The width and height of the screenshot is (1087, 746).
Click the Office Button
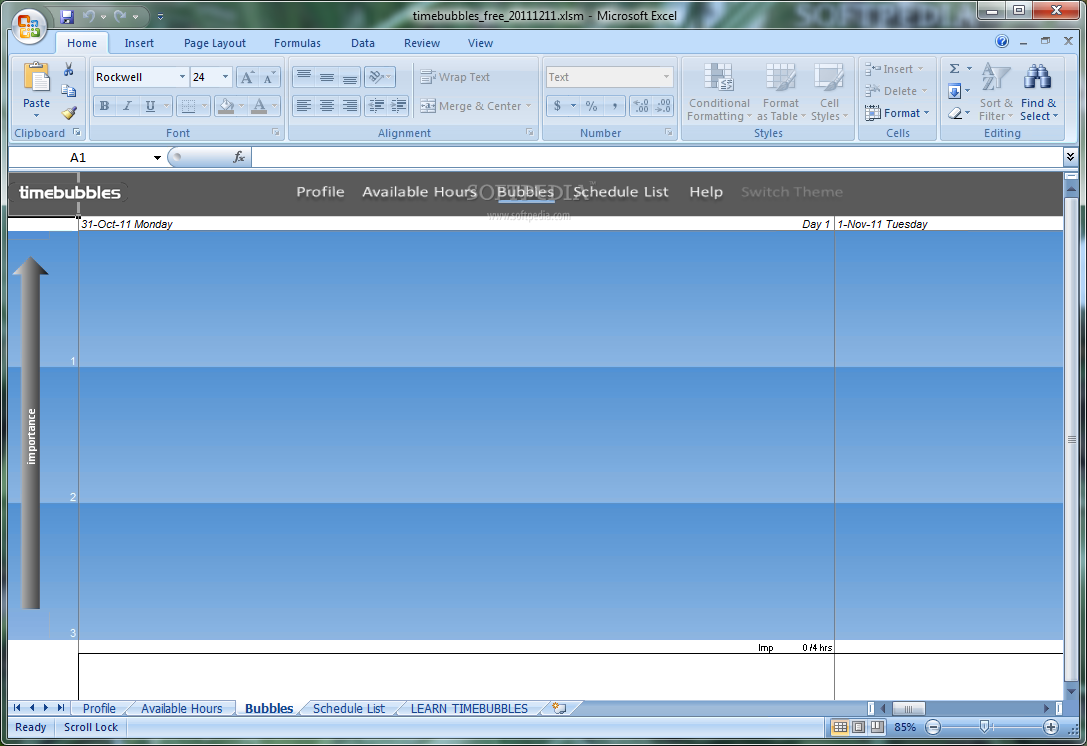pyautogui.click(x=29, y=26)
